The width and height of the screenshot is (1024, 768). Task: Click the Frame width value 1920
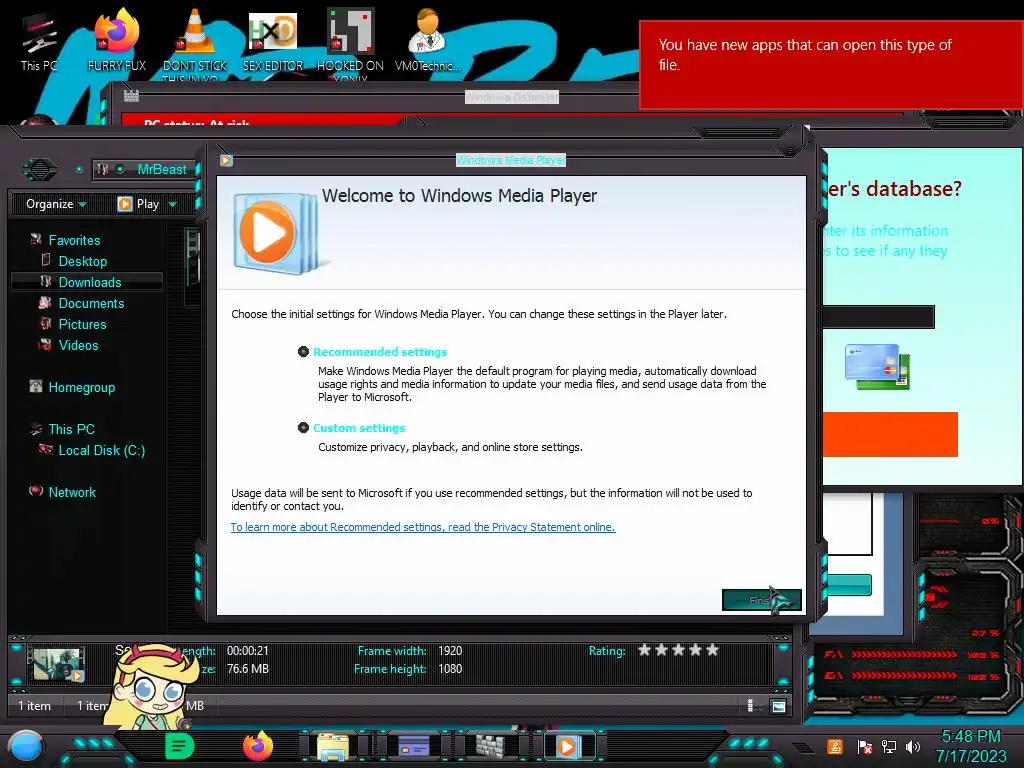pos(450,650)
